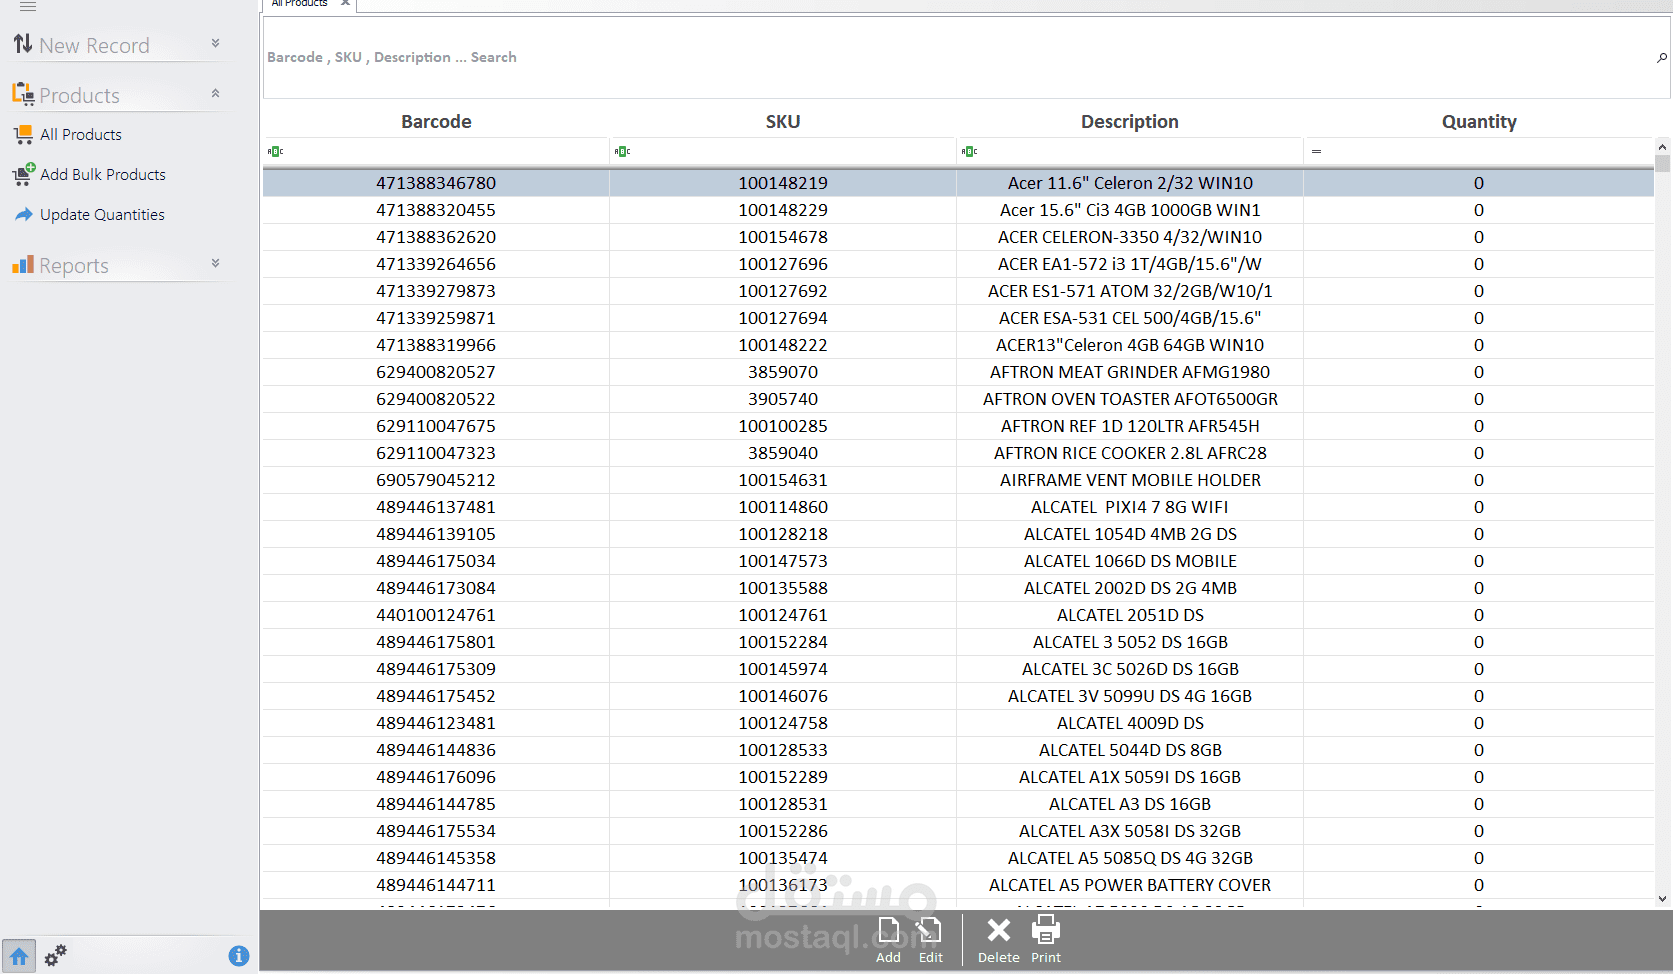Image resolution: width=1673 pixels, height=974 pixels.
Task: Select barcode 440100124761
Action: click(x=436, y=615)
